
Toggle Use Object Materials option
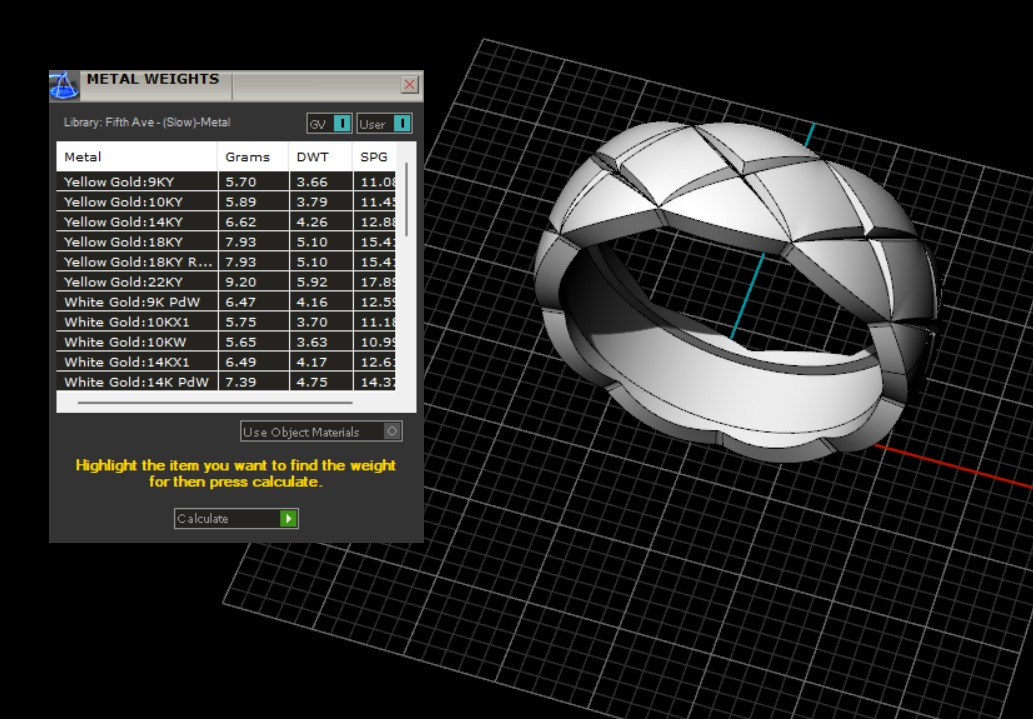(x=321, y=432)
